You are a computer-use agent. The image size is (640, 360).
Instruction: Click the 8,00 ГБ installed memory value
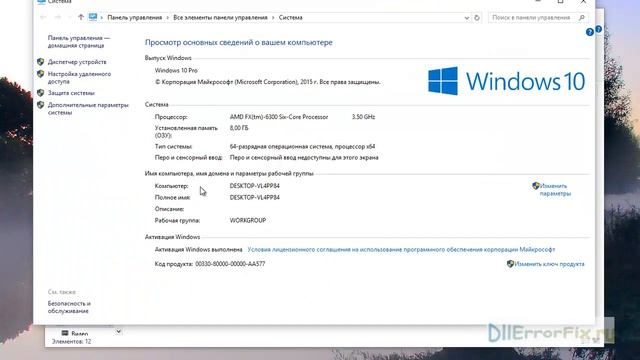pyautogui.click(x=239, y=128)
